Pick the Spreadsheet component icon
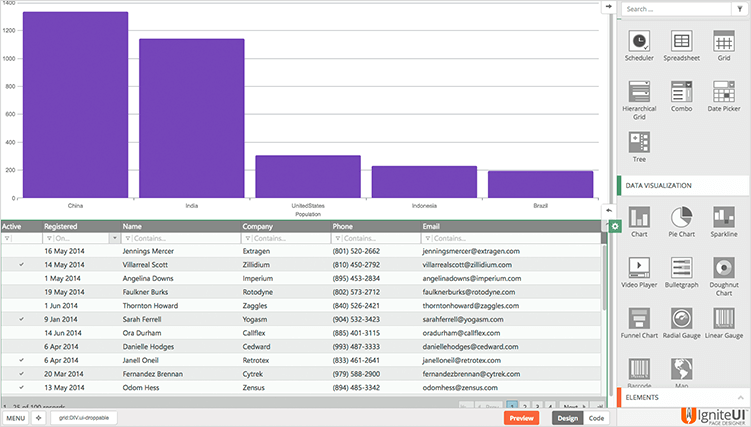The width and height of the screenshot is (751, 427). [x=682, y=41]
